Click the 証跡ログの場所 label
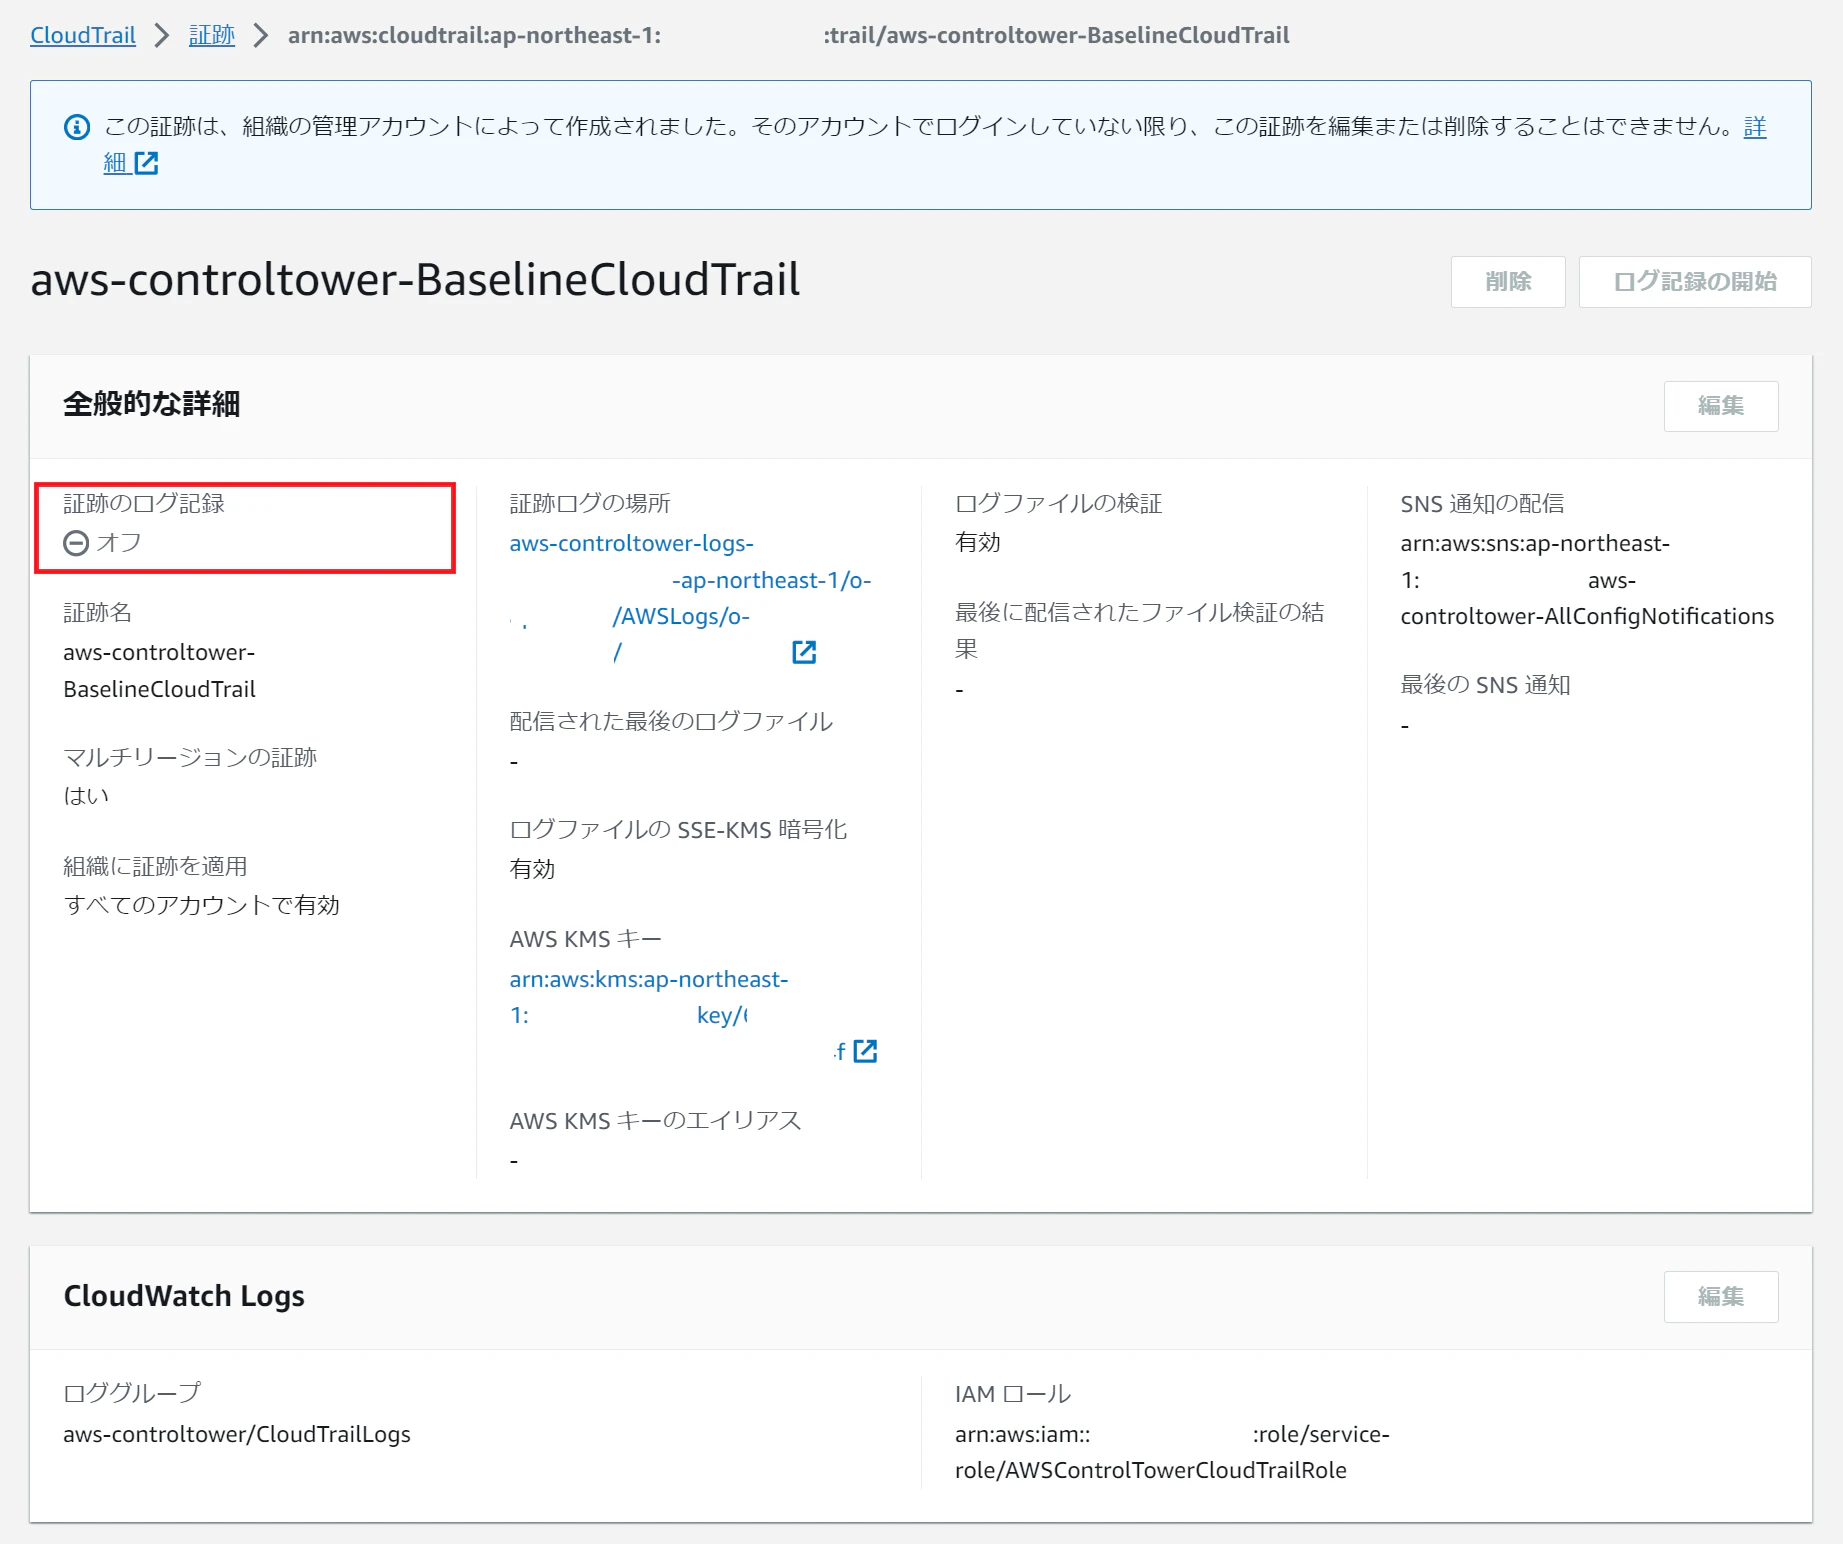Viewport: 1843px width, 1544px height. 590,503
